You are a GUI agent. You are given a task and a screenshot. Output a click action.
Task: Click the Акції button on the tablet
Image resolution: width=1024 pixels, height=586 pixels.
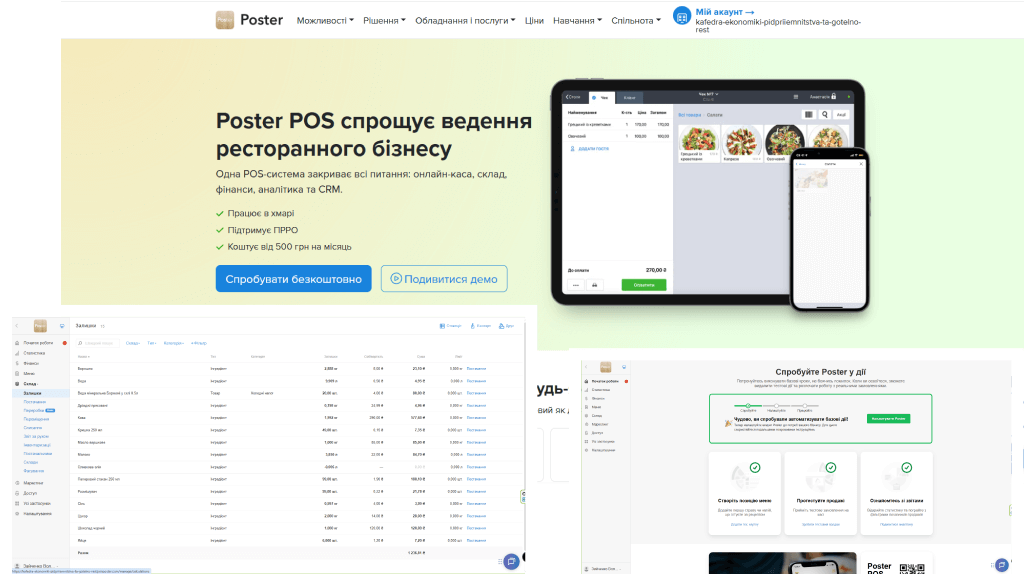pos(841,114)
